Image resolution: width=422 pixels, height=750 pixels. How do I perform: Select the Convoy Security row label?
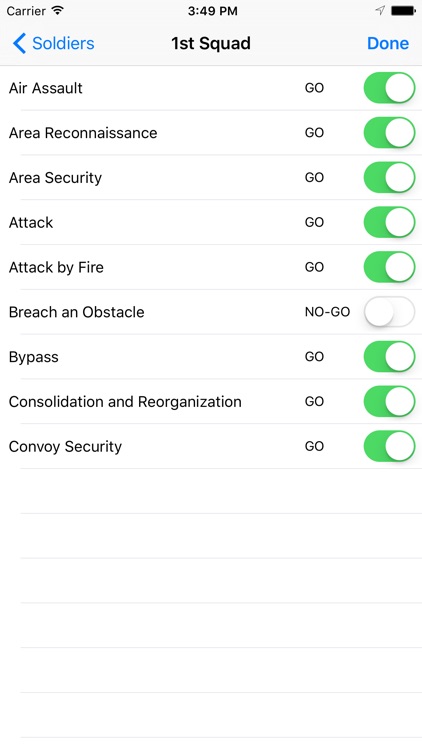(65, 447)
